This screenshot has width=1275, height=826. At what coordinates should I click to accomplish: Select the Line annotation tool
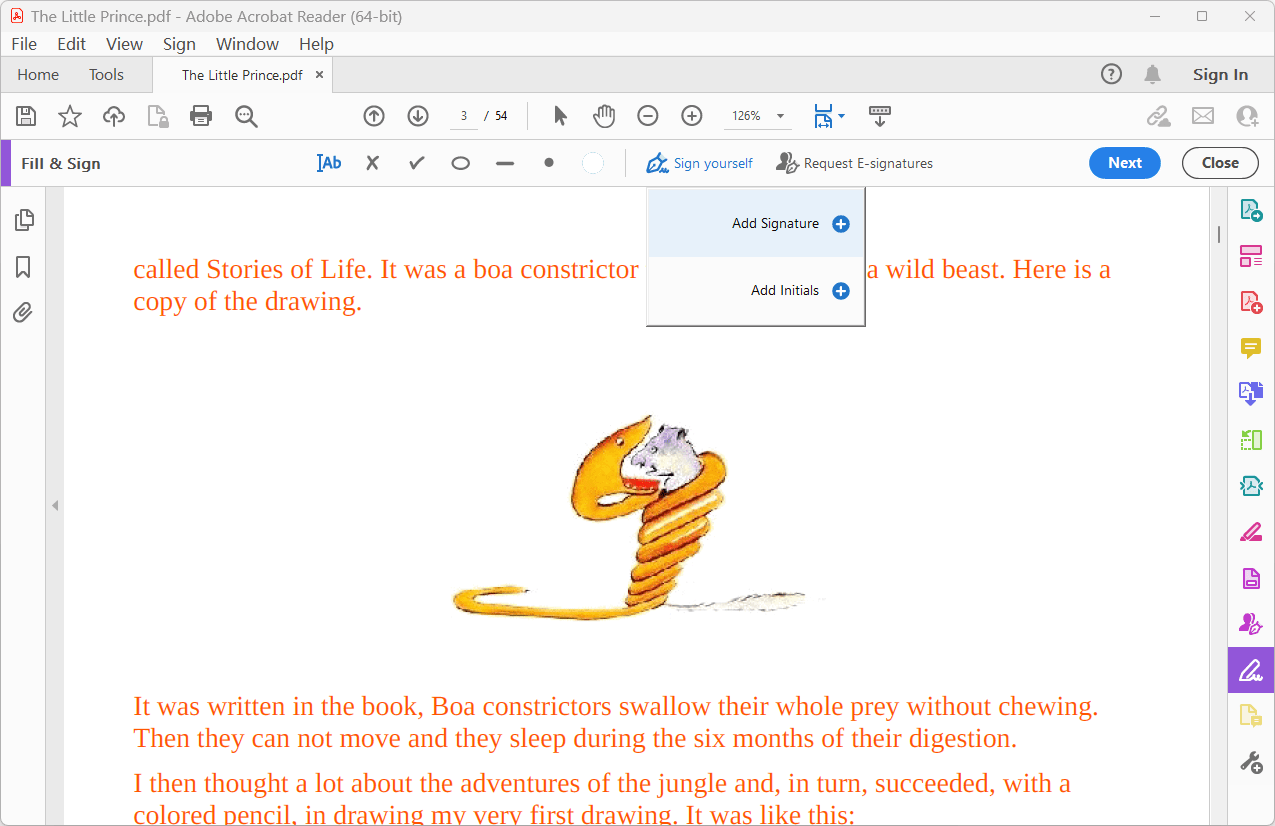tap(504, 162)
